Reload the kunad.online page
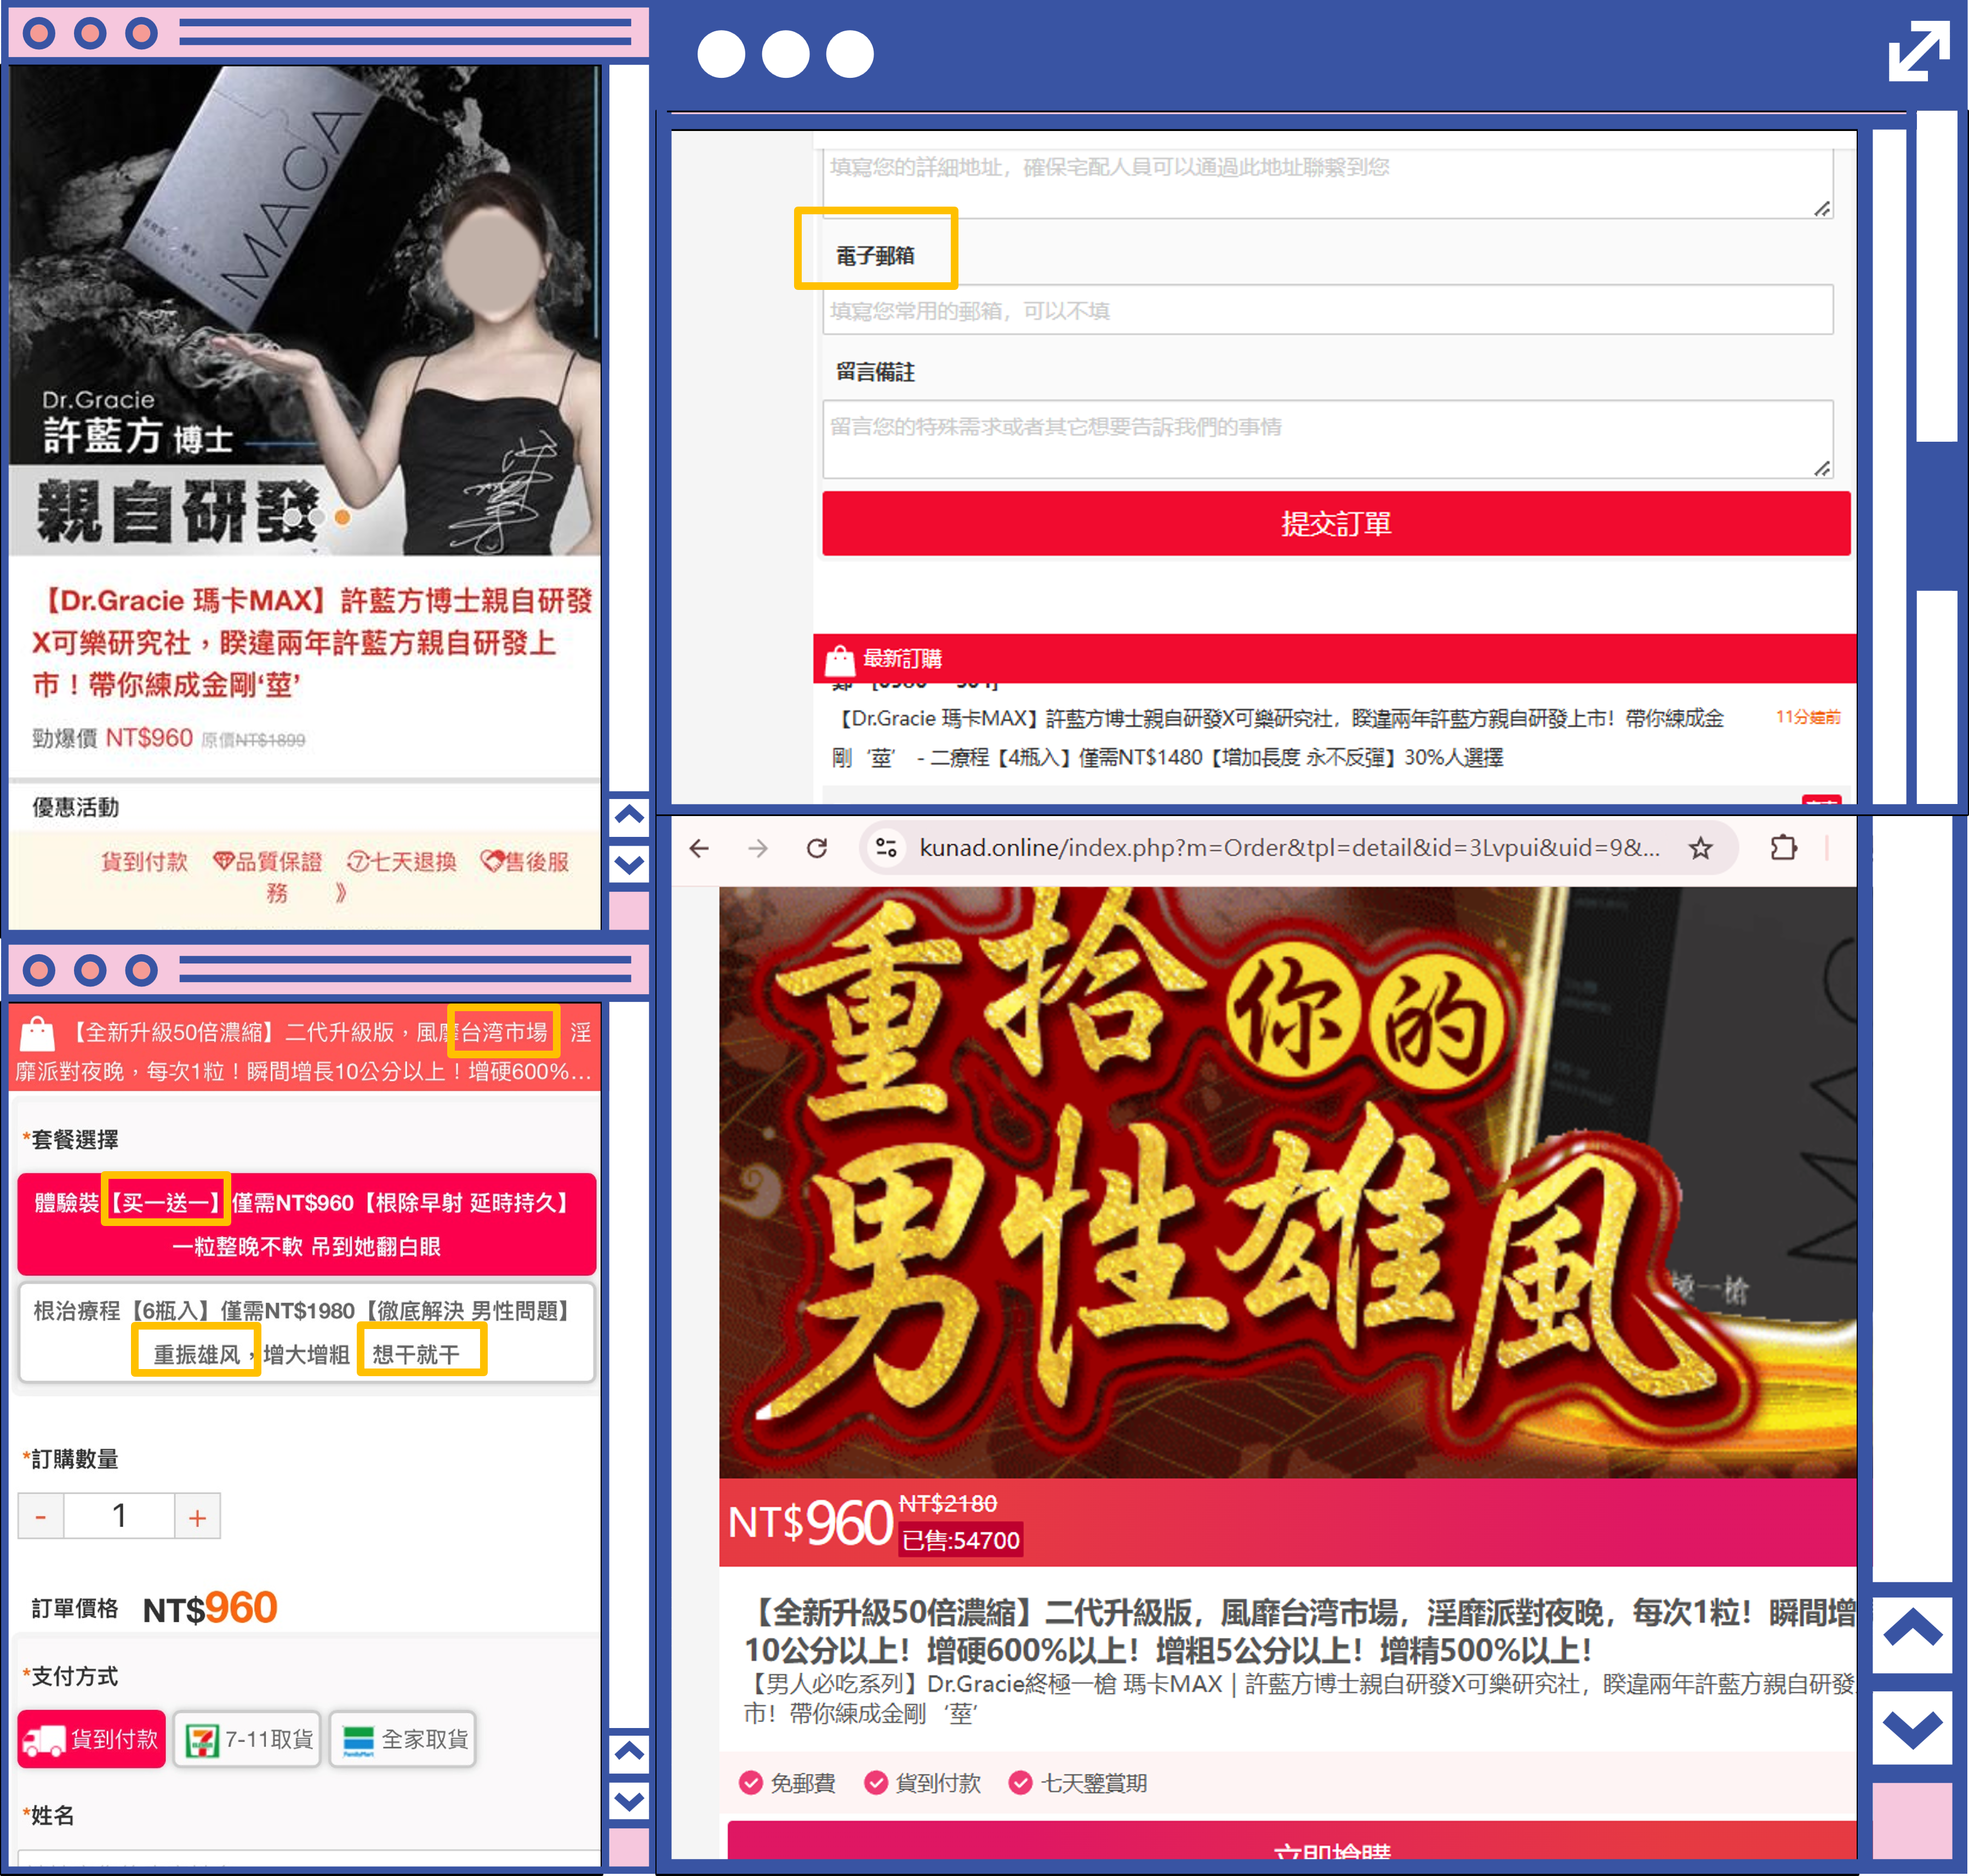The height and width of the screenshot is (1876, 1969). point(817,849)
